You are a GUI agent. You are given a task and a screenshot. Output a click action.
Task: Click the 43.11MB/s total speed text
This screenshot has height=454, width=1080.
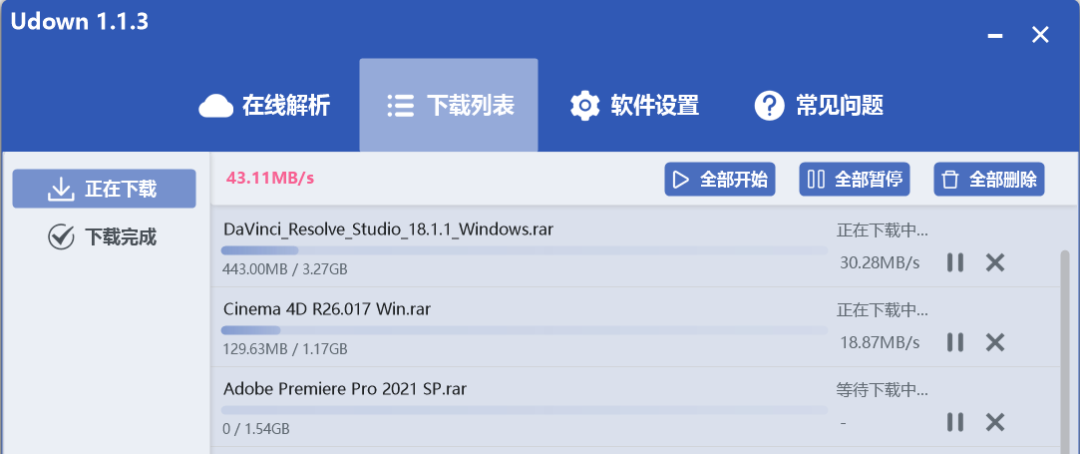pos(270,178)
